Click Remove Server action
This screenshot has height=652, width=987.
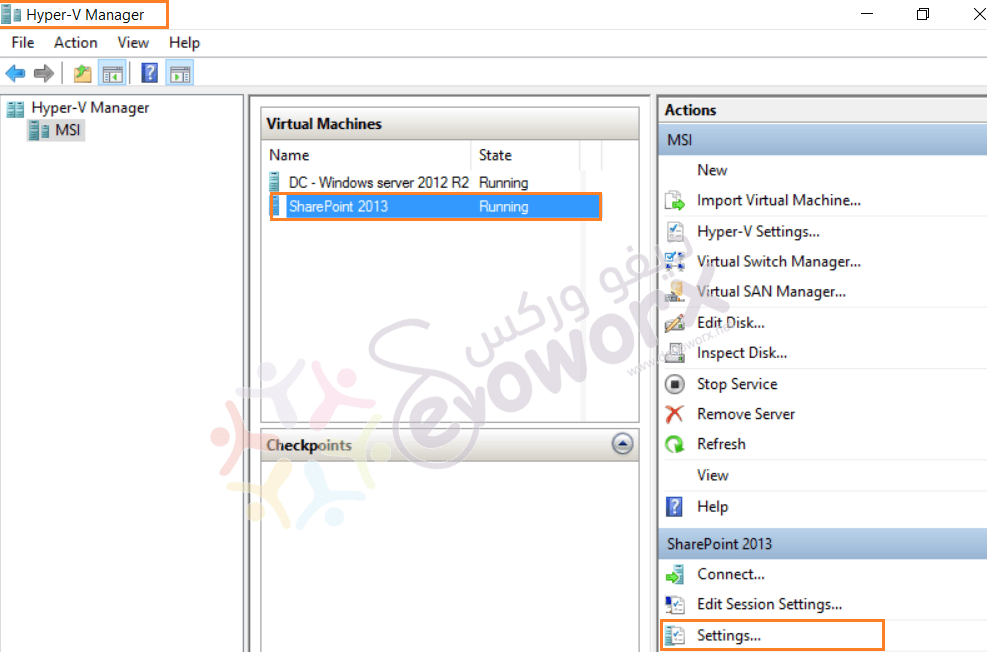(745, 414)
